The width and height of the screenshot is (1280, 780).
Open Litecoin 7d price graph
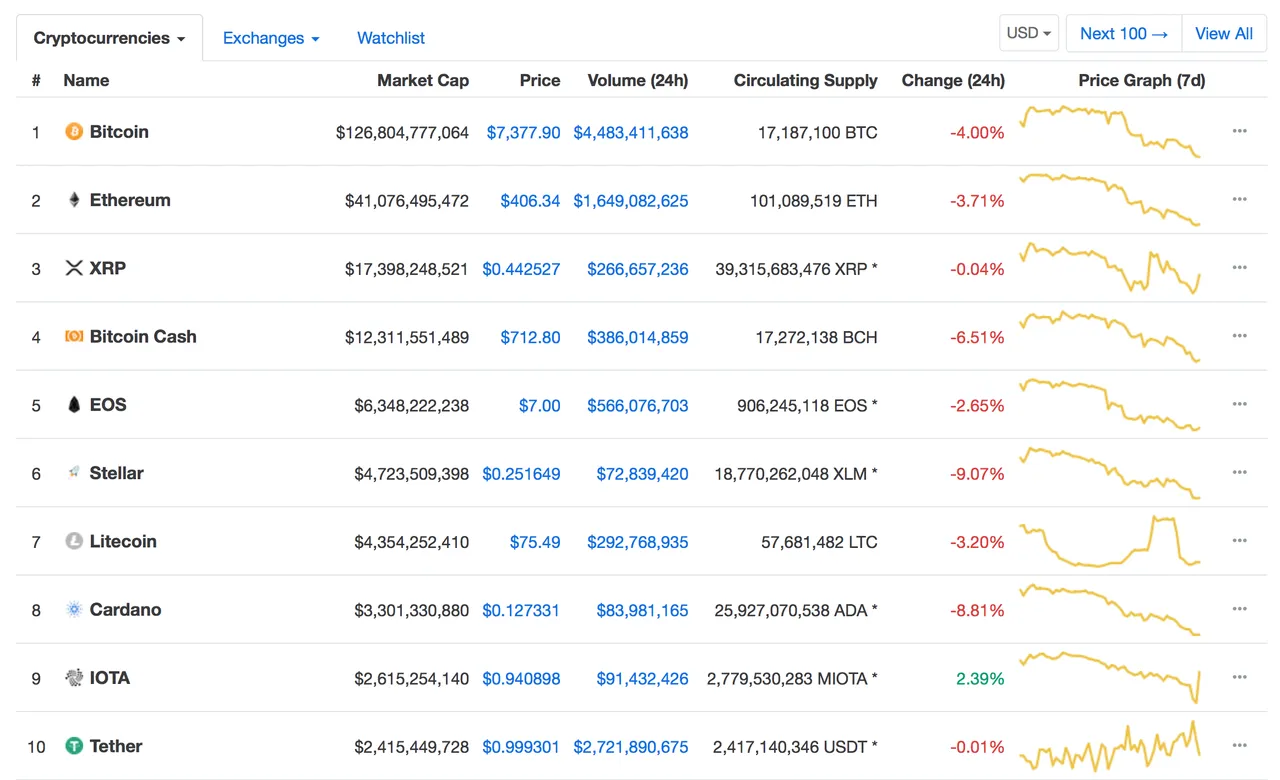point(1110,541)
